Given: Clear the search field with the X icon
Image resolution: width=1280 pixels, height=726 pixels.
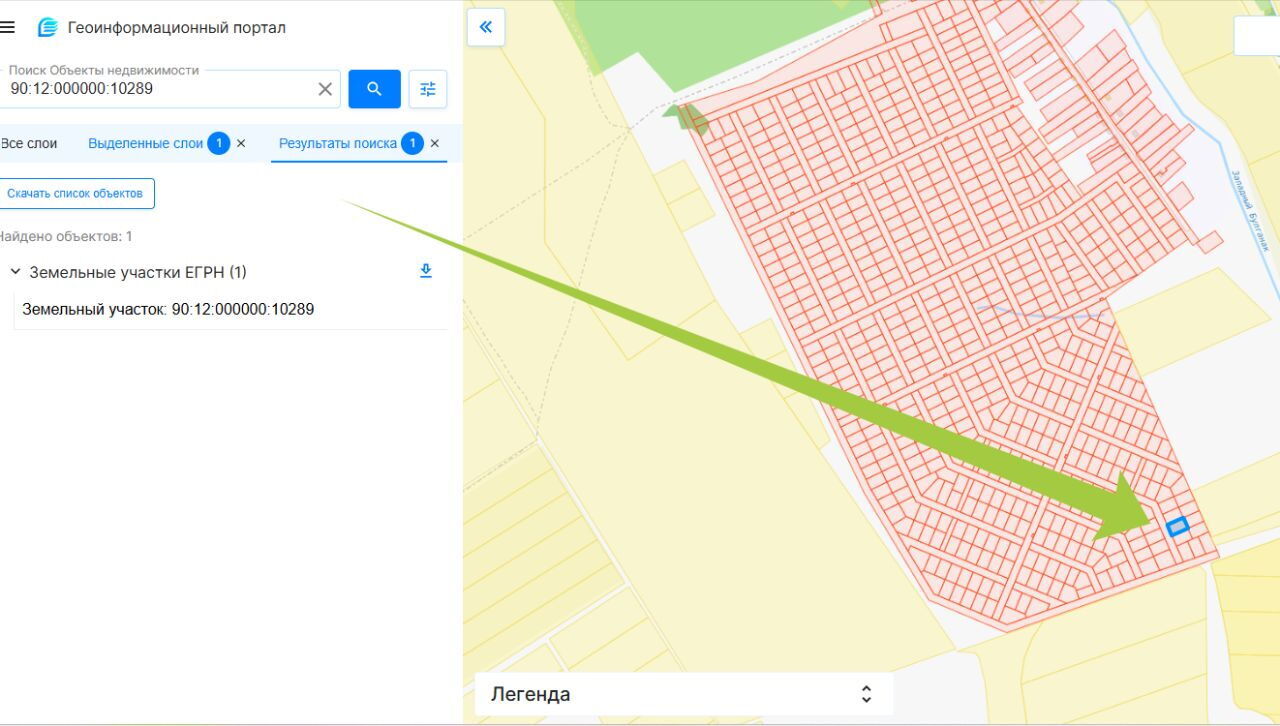Looking at the screenshot, I should tap(325, 89).
